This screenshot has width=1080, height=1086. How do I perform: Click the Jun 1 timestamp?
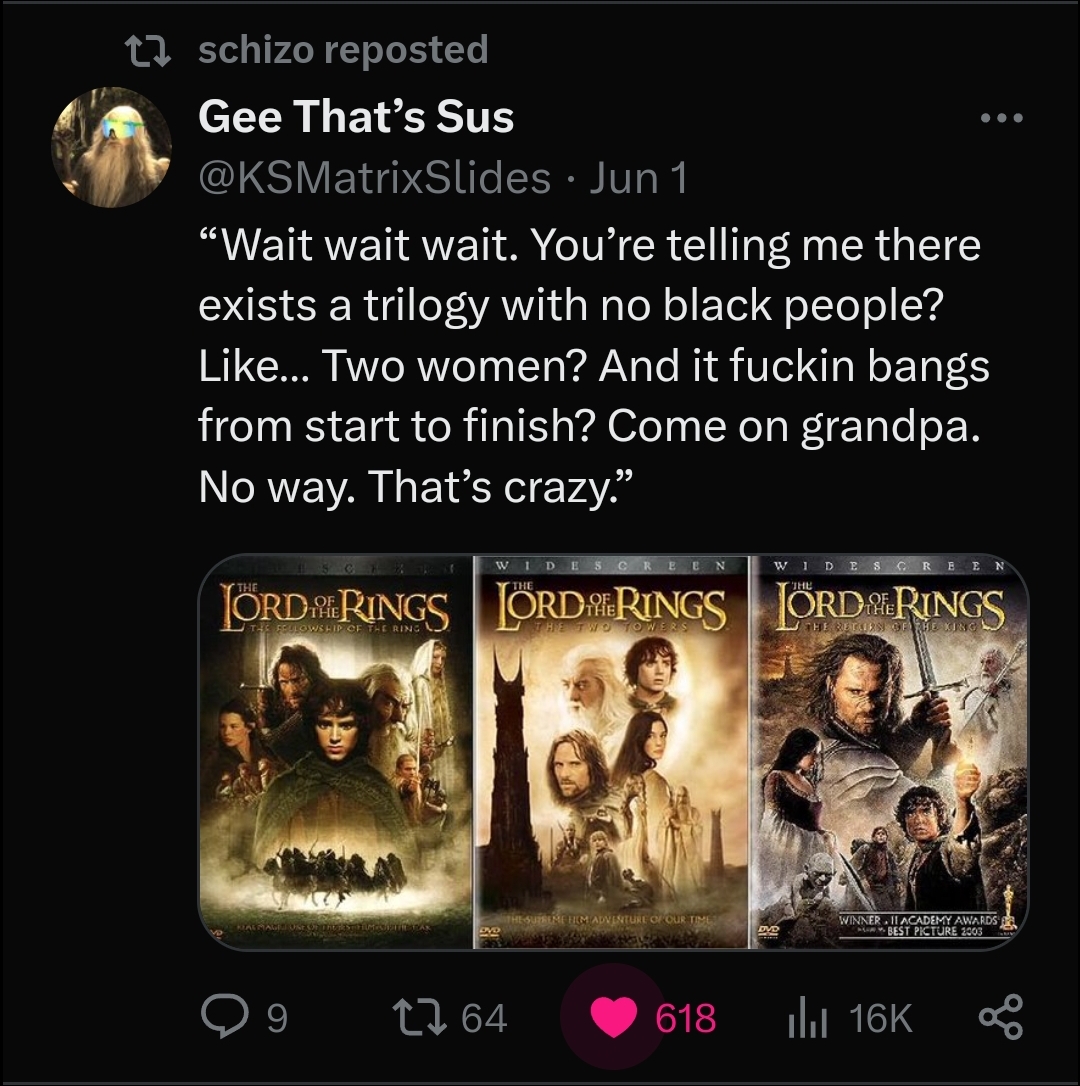coord(639,178)
